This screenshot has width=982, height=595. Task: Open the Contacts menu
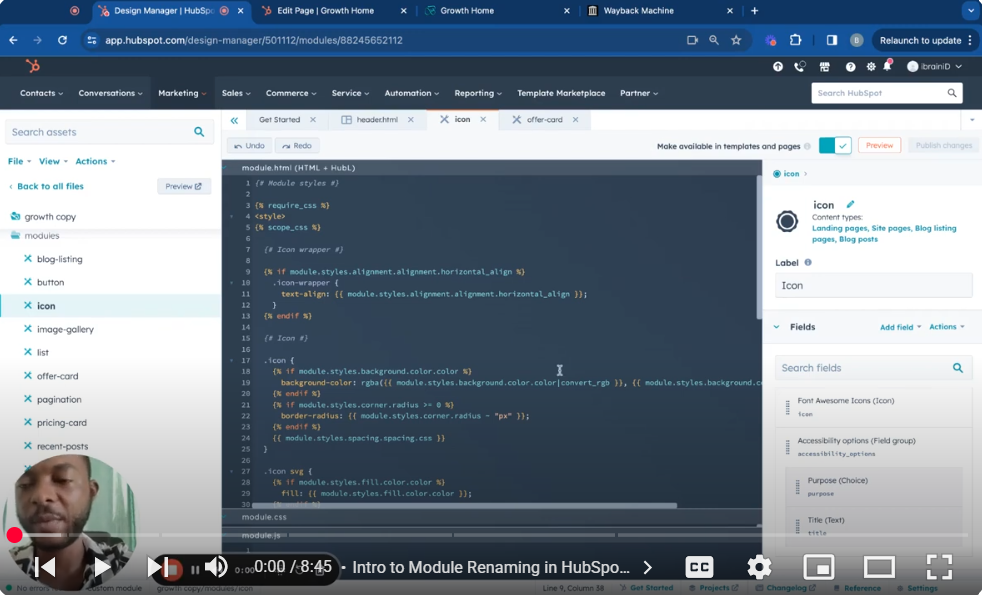click(41, 93)
